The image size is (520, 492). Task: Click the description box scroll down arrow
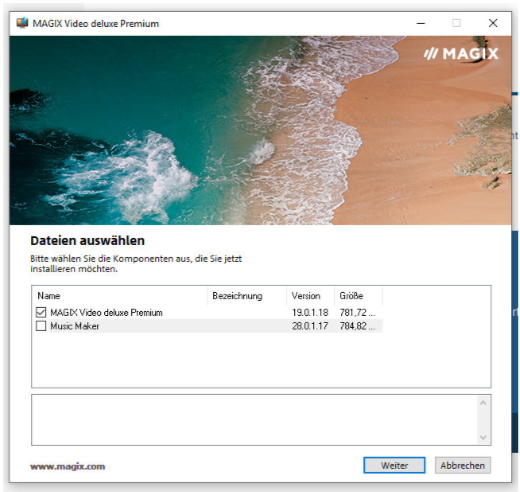483,437
